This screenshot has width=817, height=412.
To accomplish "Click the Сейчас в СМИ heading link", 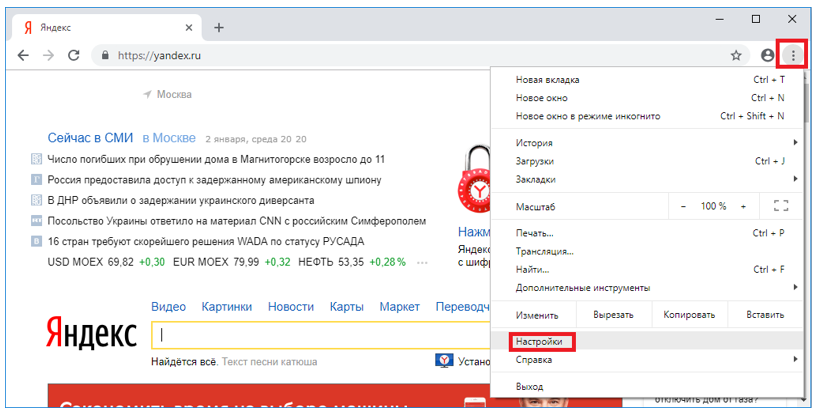I will 90,138.
